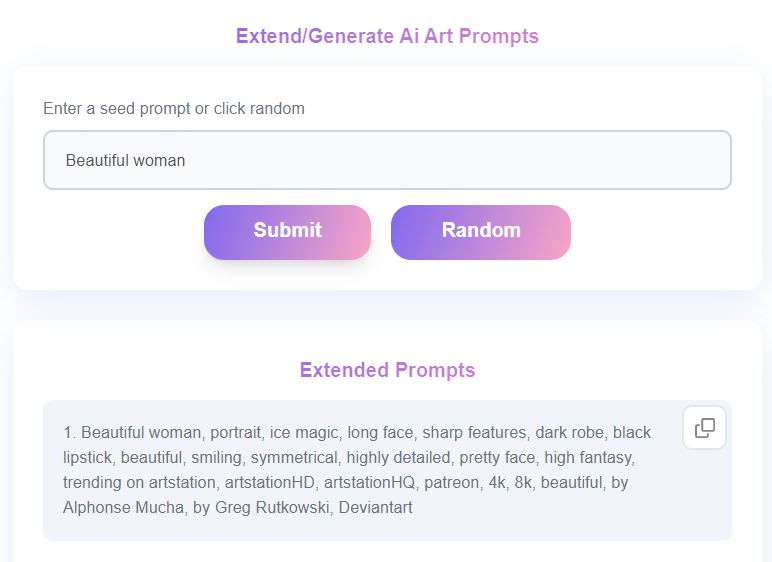
Task: Click the Submit button
Action: click(x=287, y=231)
